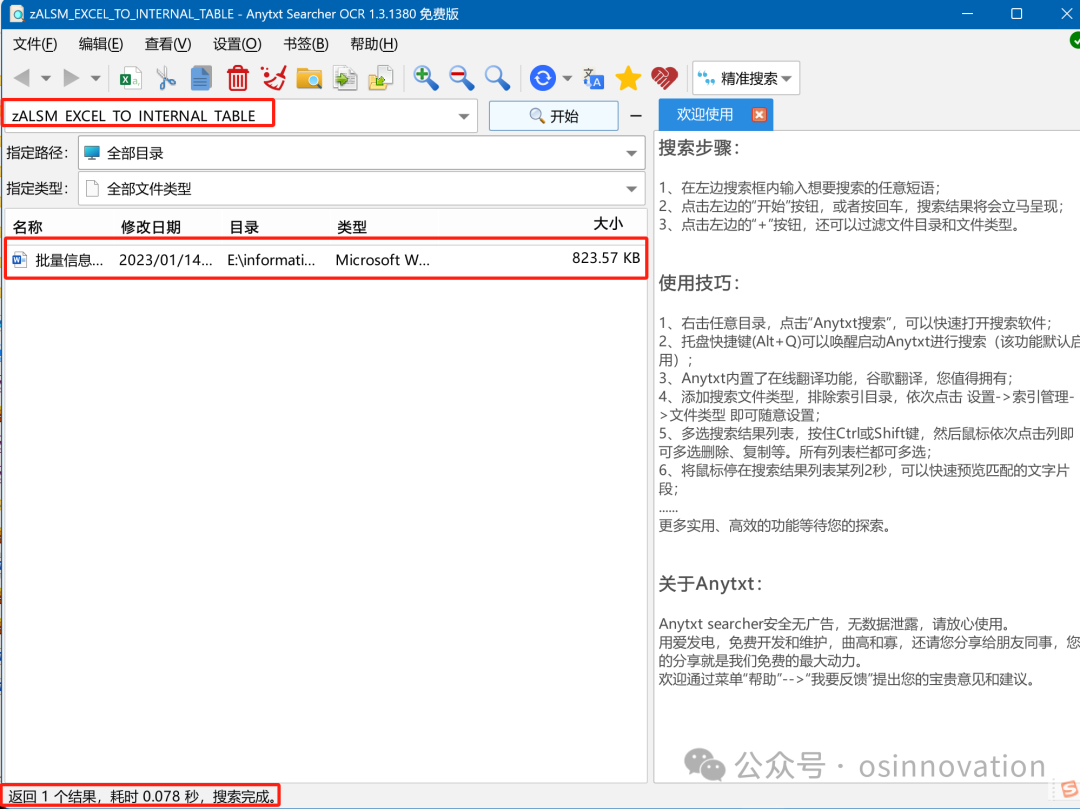Open the 文件(F) menu

(x=35, y=44)
